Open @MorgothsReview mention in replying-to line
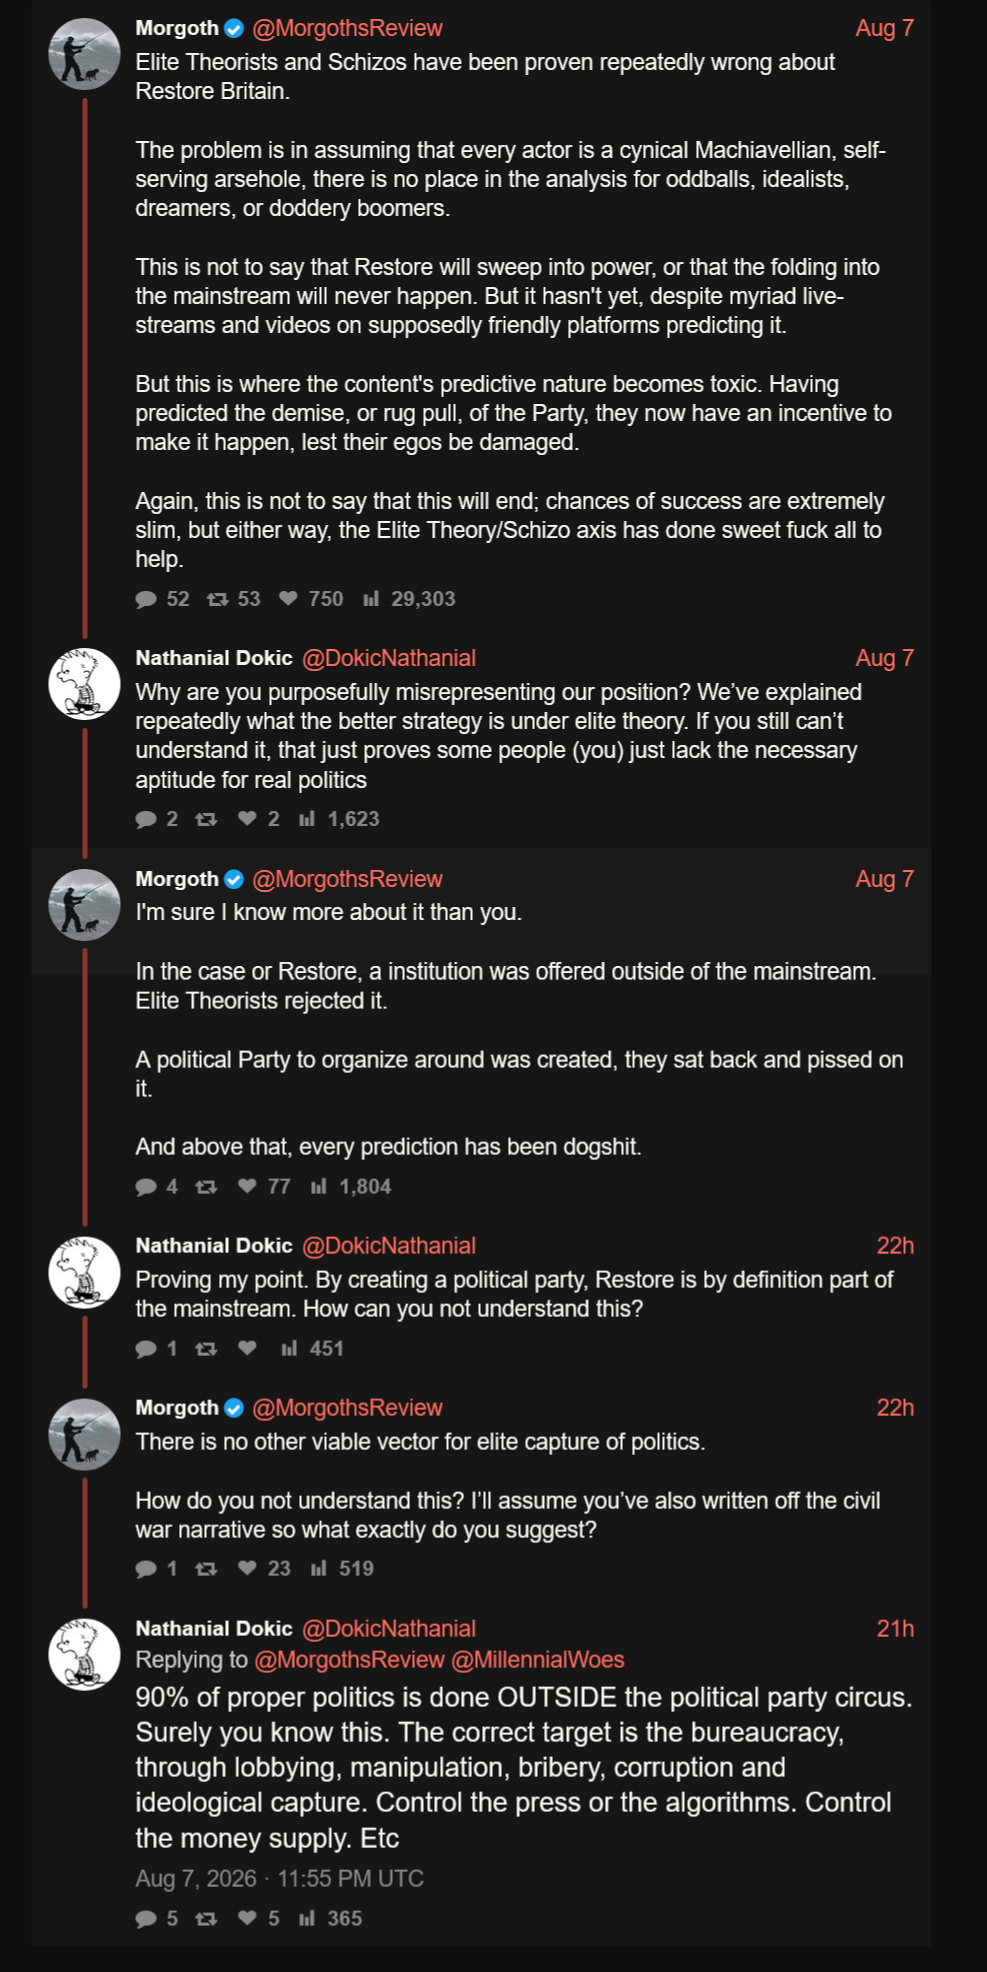This screenshot has height=1972, width=987. [x=349, y=1659]
